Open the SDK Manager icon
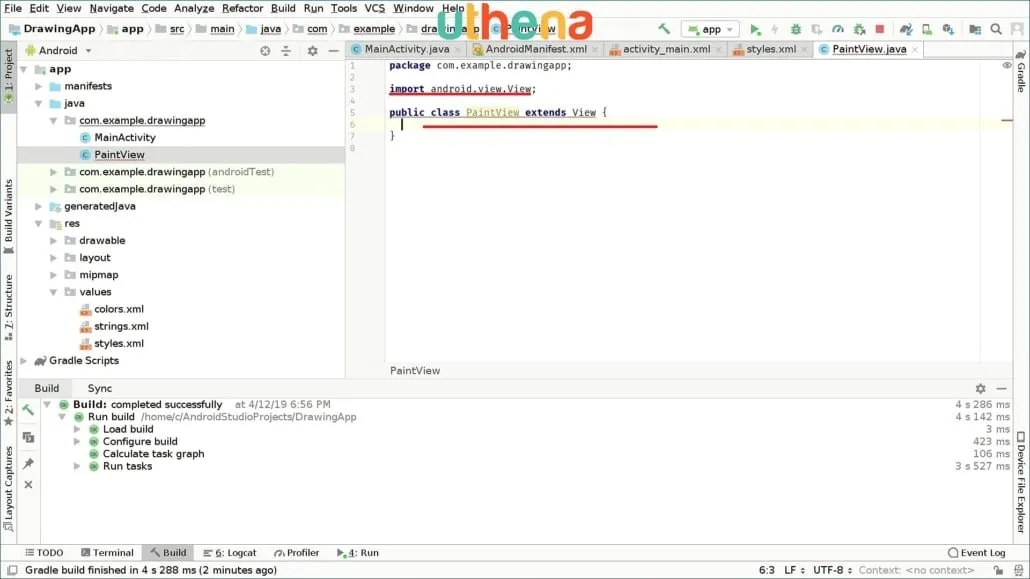This screenshot has width=1030, height=579. pyautogui.click(x=948, y=29)
